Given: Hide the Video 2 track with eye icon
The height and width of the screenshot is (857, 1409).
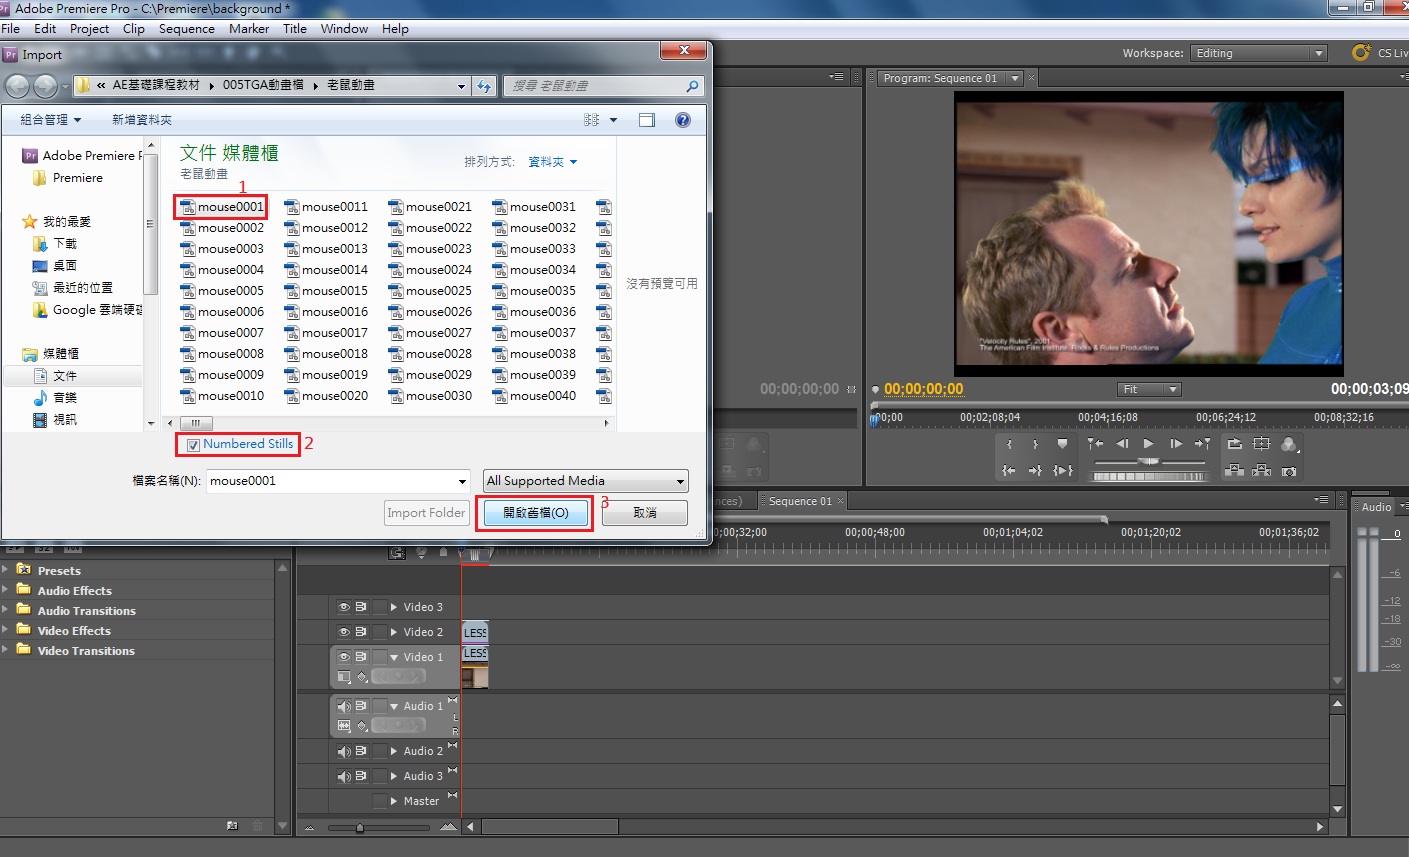Looking at the screenshot, I should pyautogui.click(x=343, y=632).
